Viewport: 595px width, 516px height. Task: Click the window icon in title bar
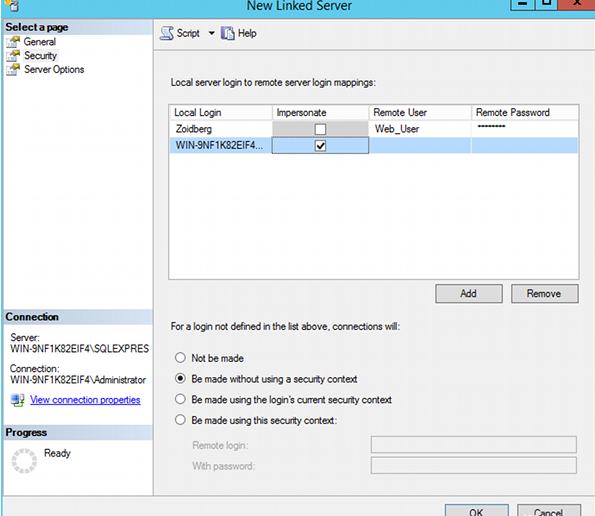click(x=12, y=5)
